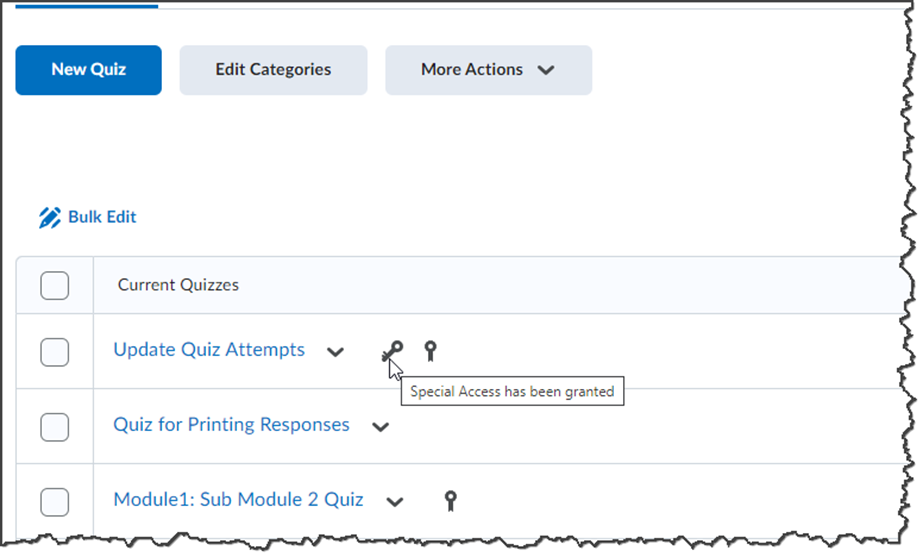Check the Update Quiz Attempts checkbox
This screenshot has width=923, height=557.
(x=55, y=352)
